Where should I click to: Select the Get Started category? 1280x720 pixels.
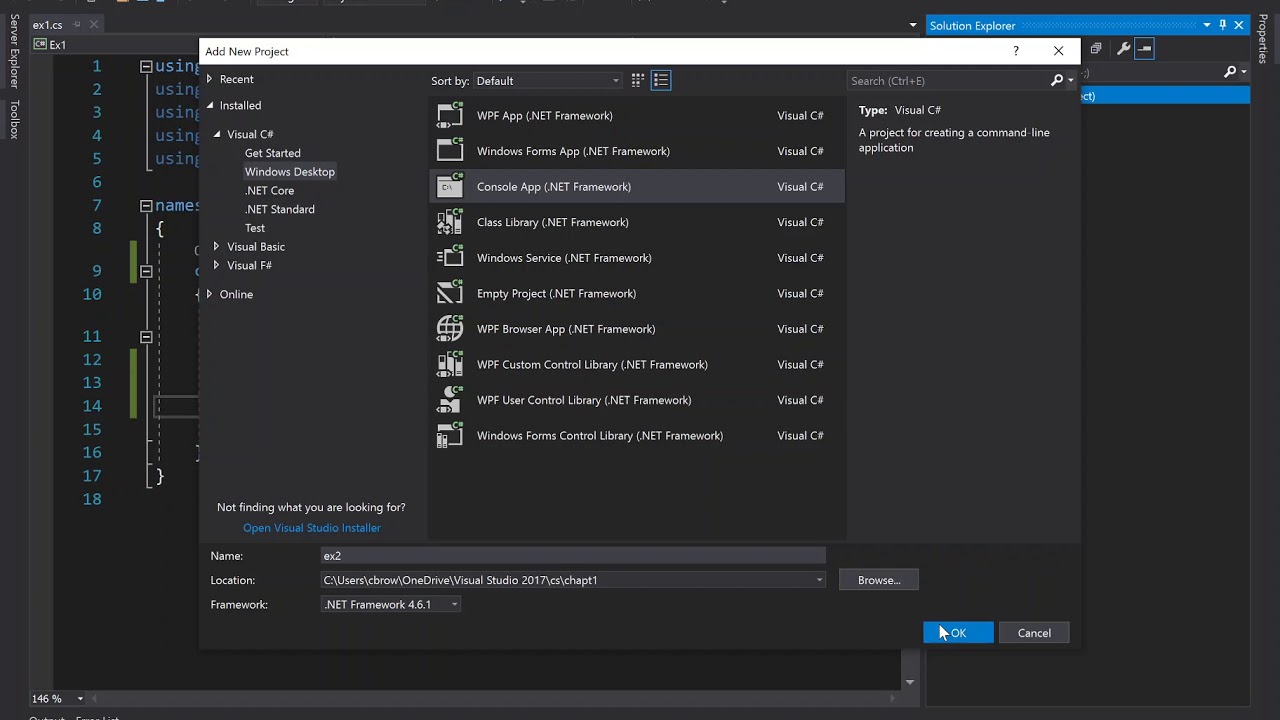273,153
